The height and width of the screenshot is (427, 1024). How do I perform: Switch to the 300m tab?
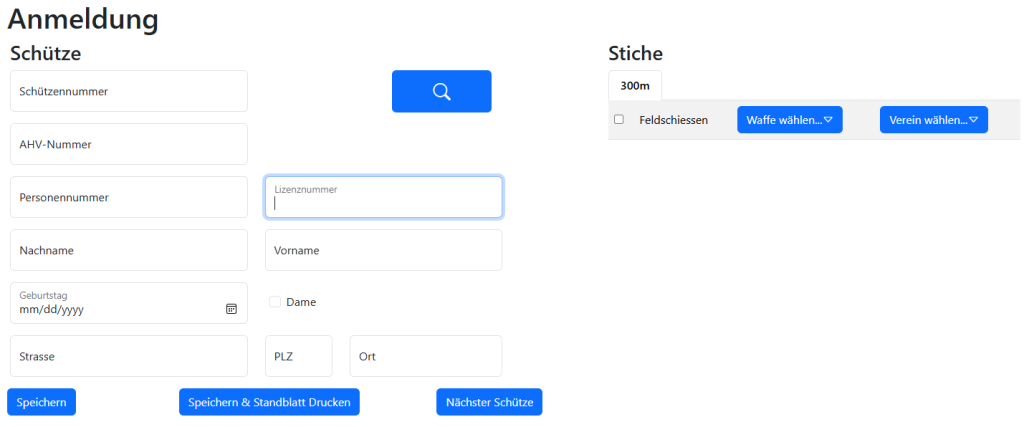(x=635, y=86)
